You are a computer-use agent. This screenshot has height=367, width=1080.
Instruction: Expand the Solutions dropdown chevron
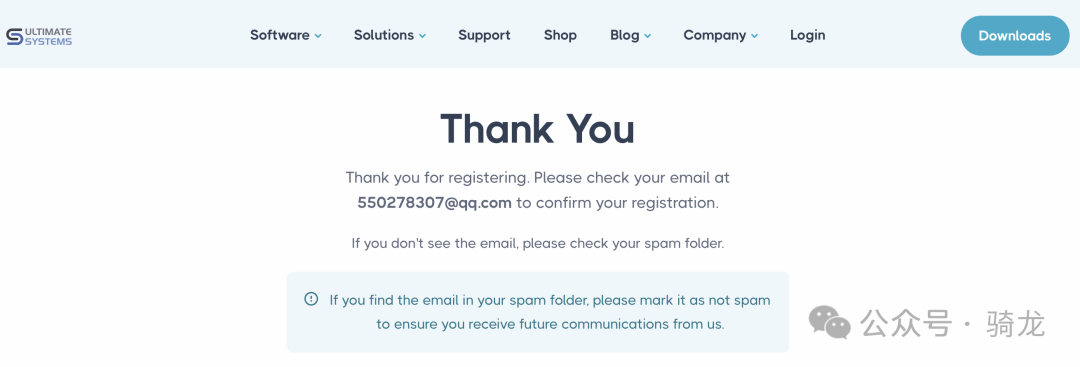[422, 36]
